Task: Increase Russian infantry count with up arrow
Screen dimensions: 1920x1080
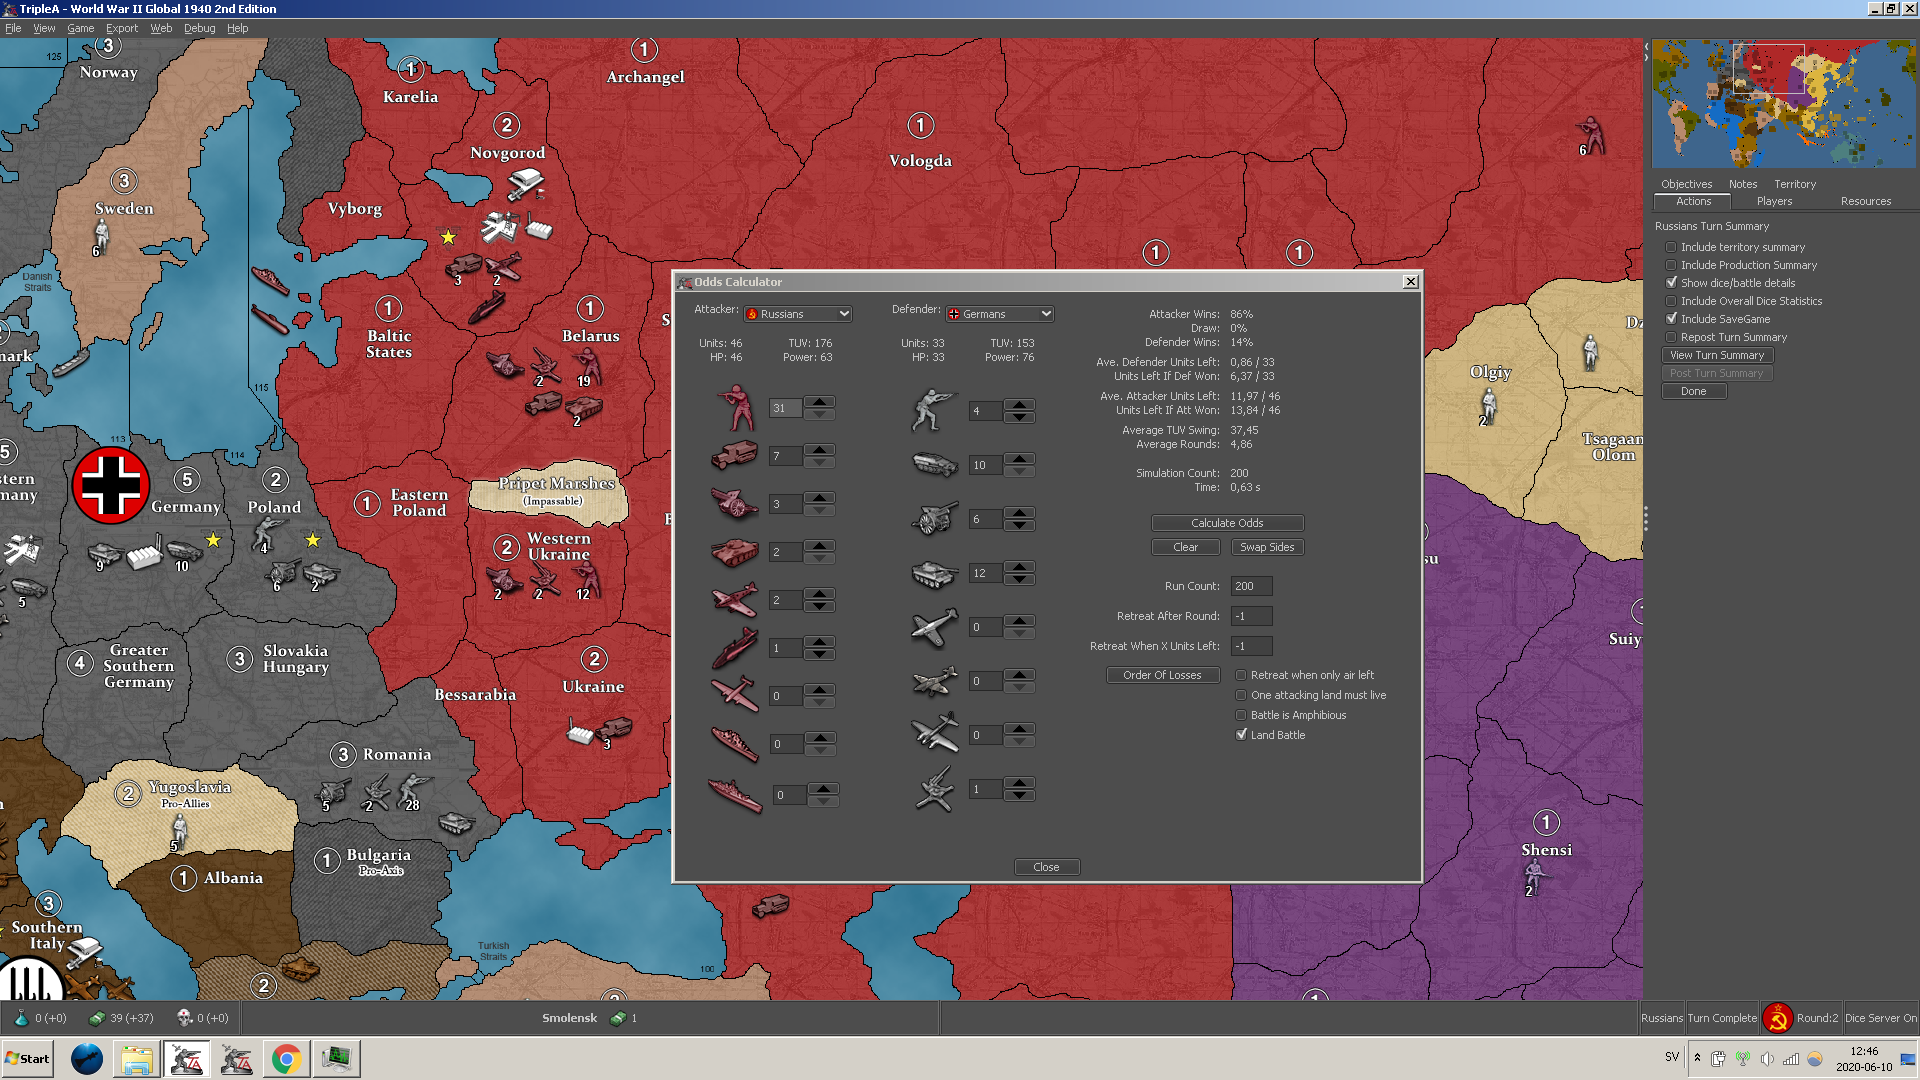Action: (x=820, y=402)
